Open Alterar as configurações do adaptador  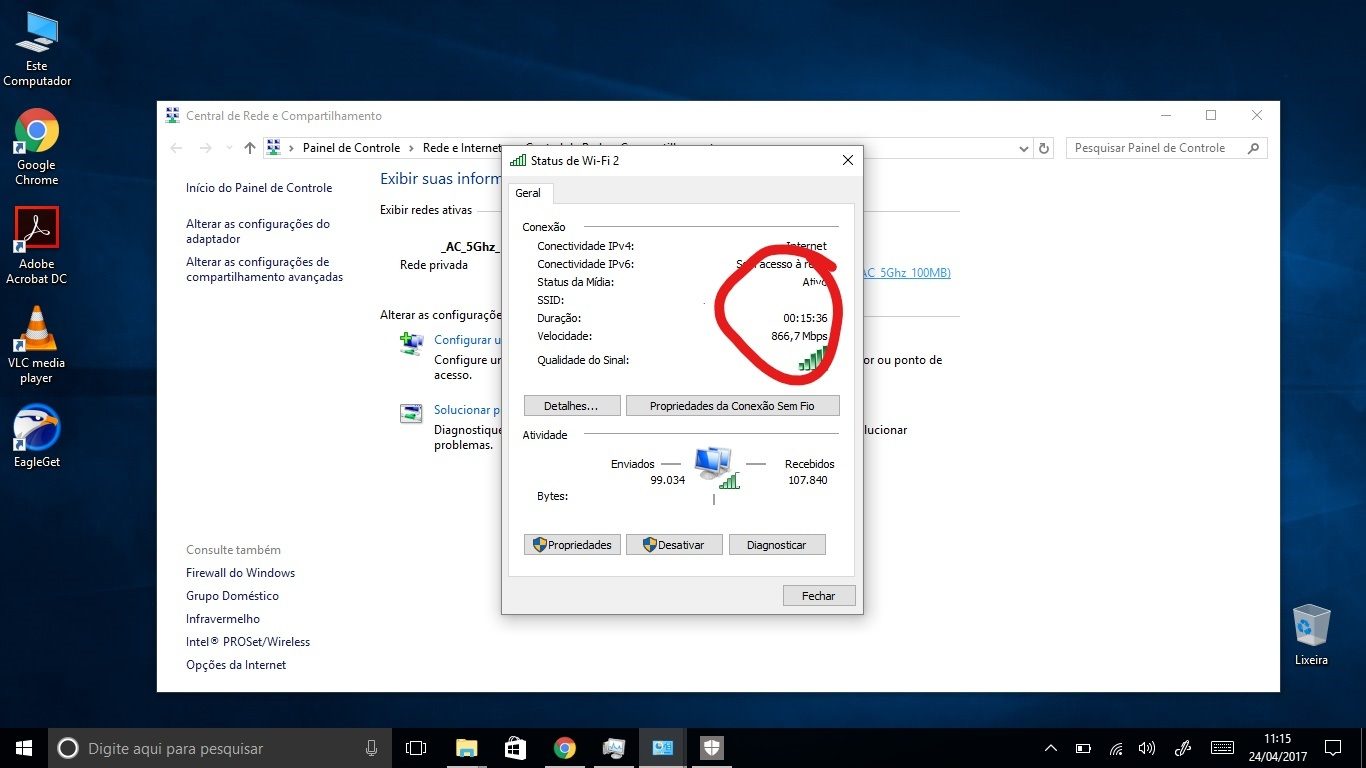point(258,232)
